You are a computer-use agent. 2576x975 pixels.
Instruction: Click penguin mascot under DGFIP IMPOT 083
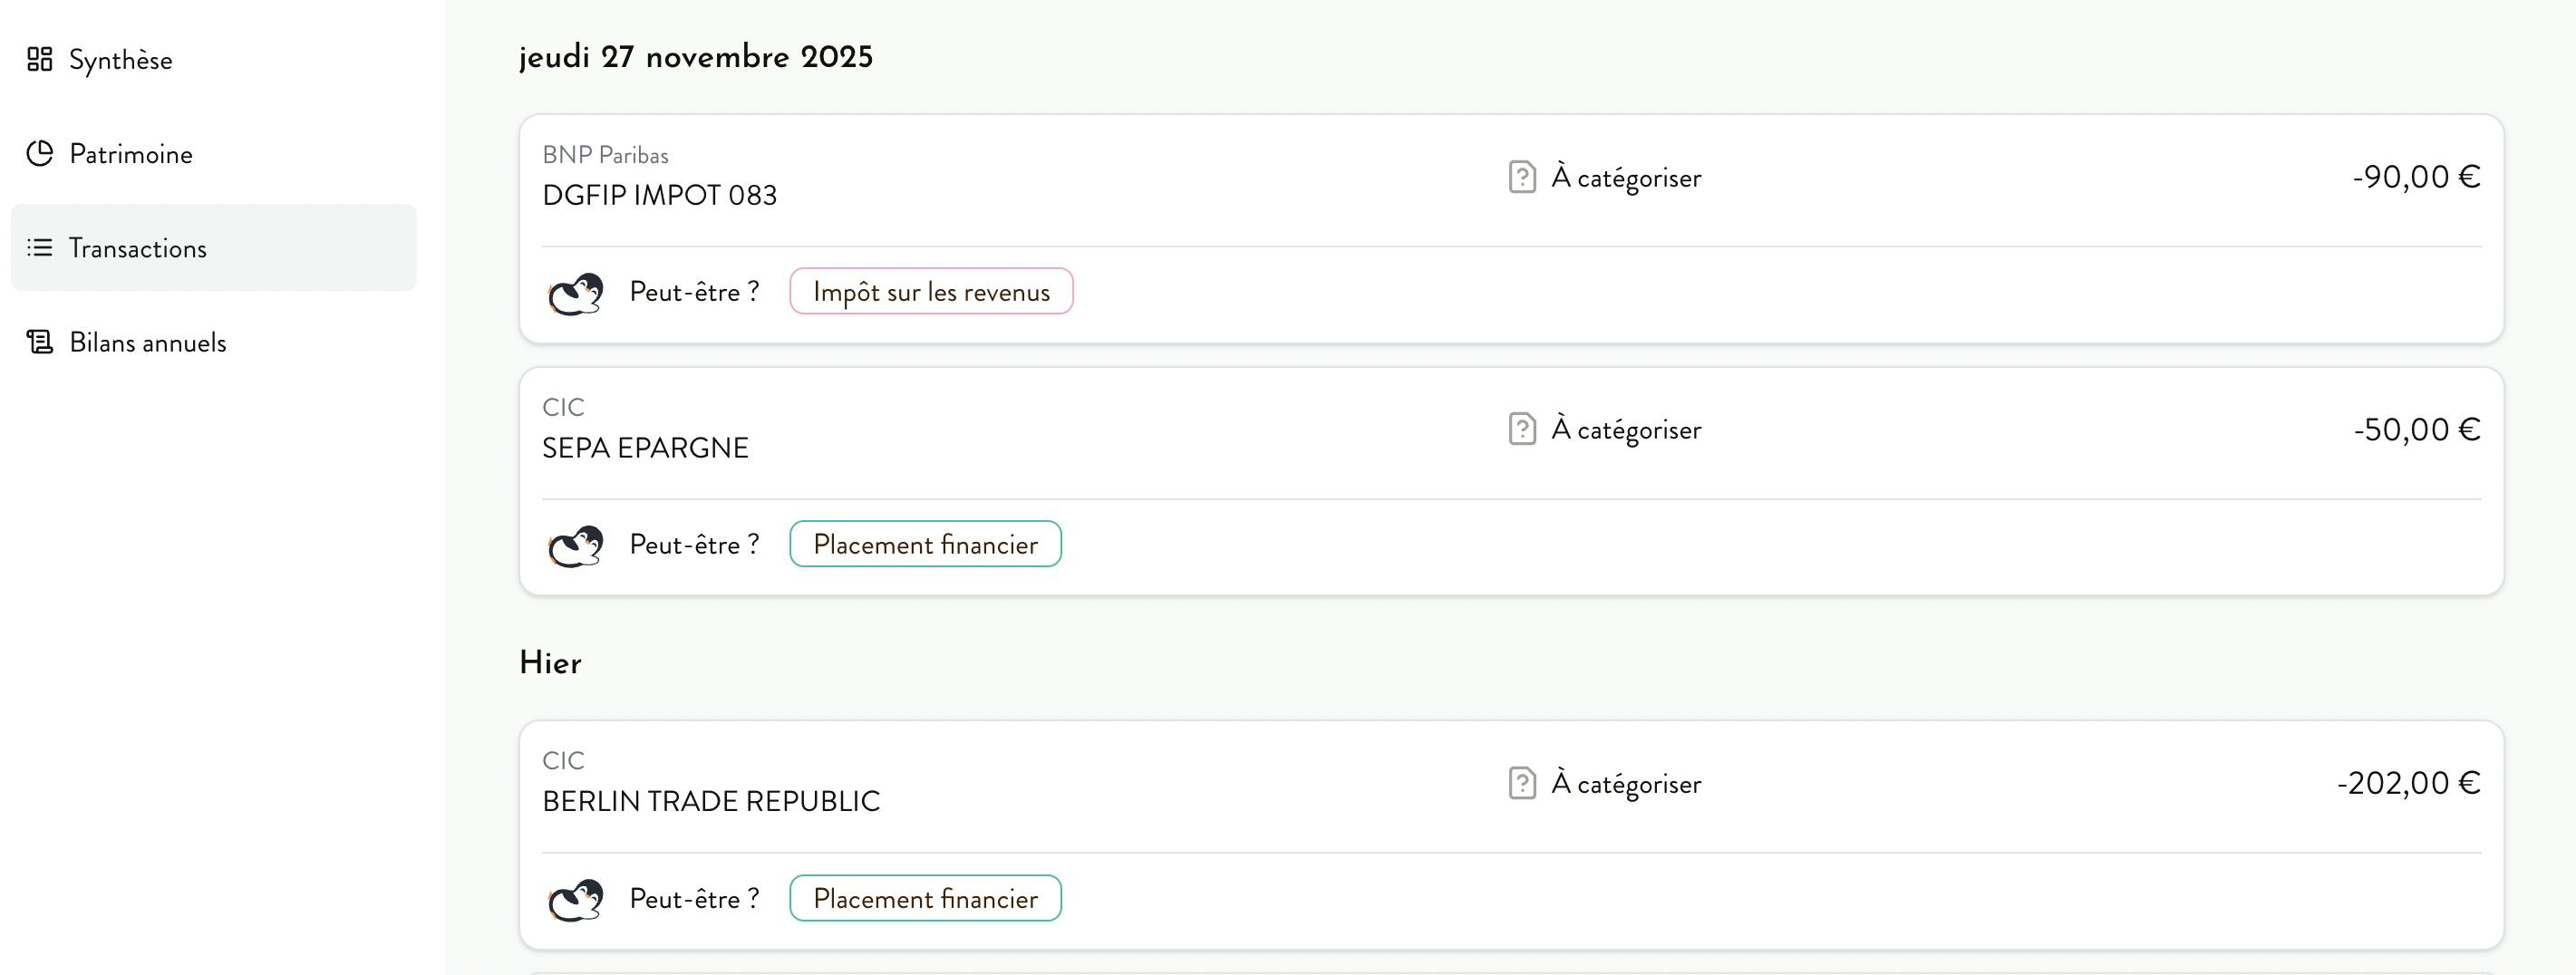(x=576, y=293)
